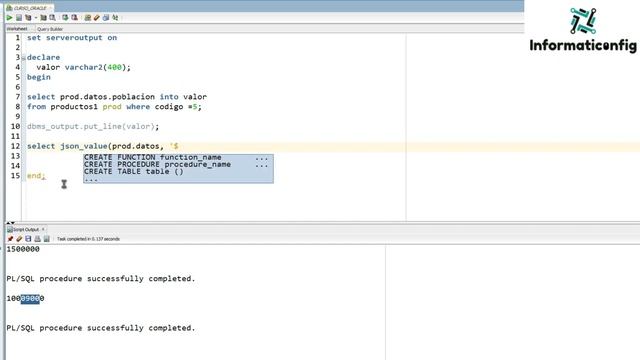The width and height of the screenshot is (640, 360).
Task: Click 'select prod.datos.poblacion into valor' line
Action: point(117,97)
